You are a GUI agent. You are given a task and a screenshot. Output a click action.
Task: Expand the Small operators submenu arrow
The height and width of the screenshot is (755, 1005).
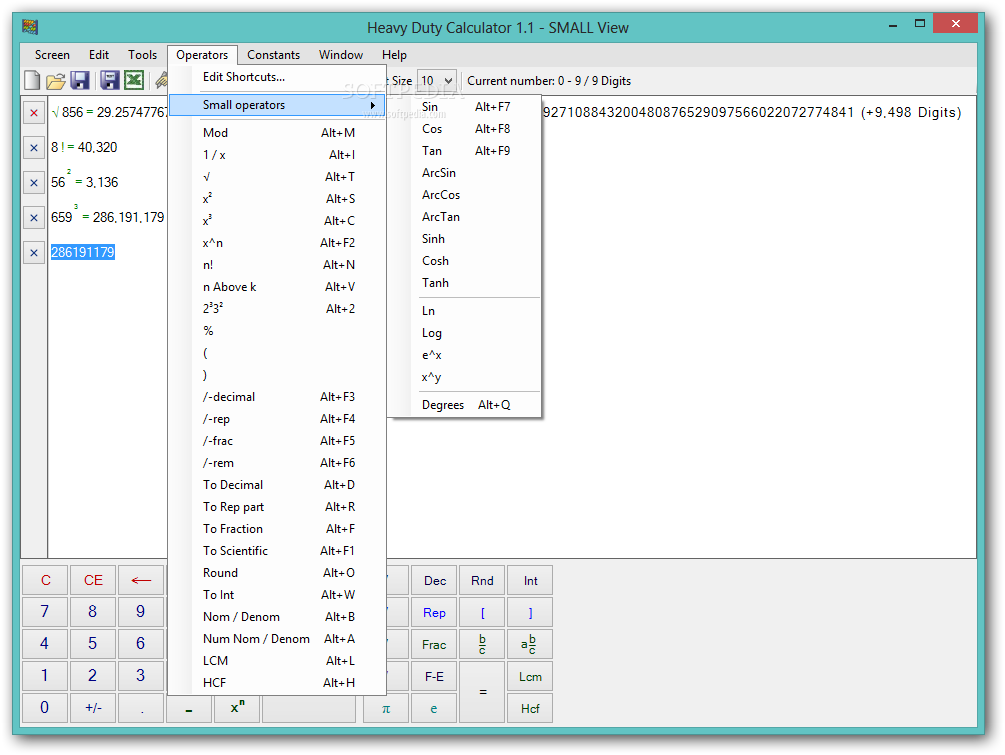372,105
